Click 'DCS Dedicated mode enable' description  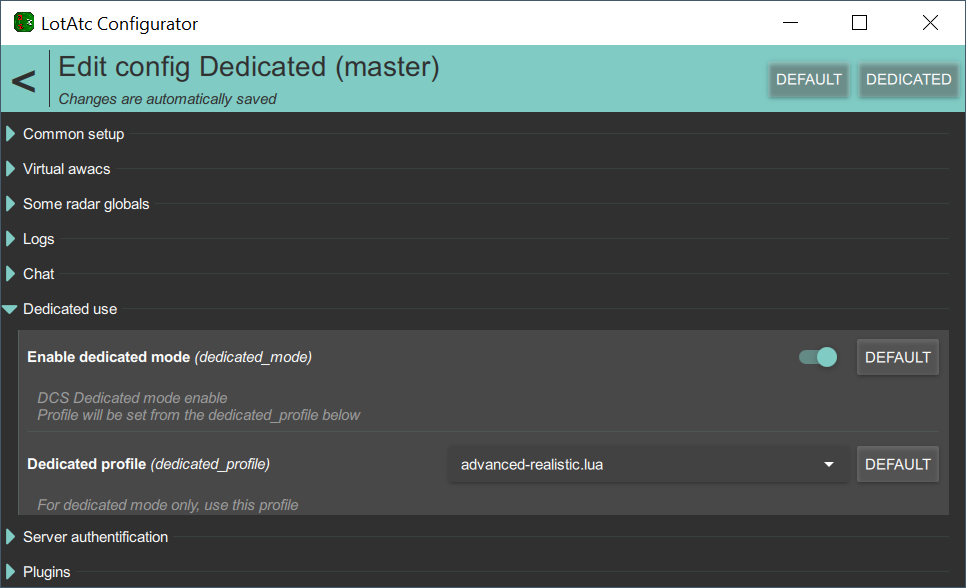pyautogui.click(x=132, y=398)
